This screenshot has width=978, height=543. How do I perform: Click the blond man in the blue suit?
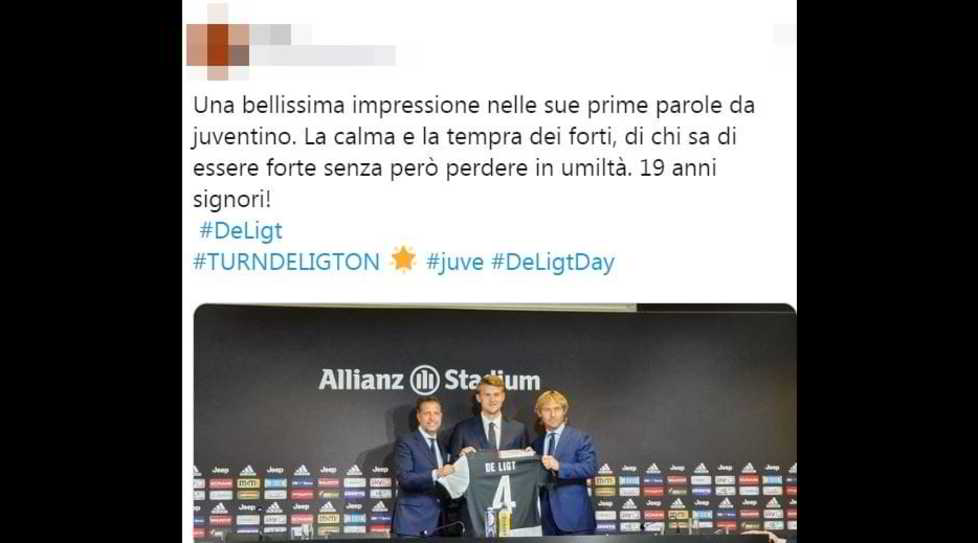pyautogui.click(x=563, y=463)
